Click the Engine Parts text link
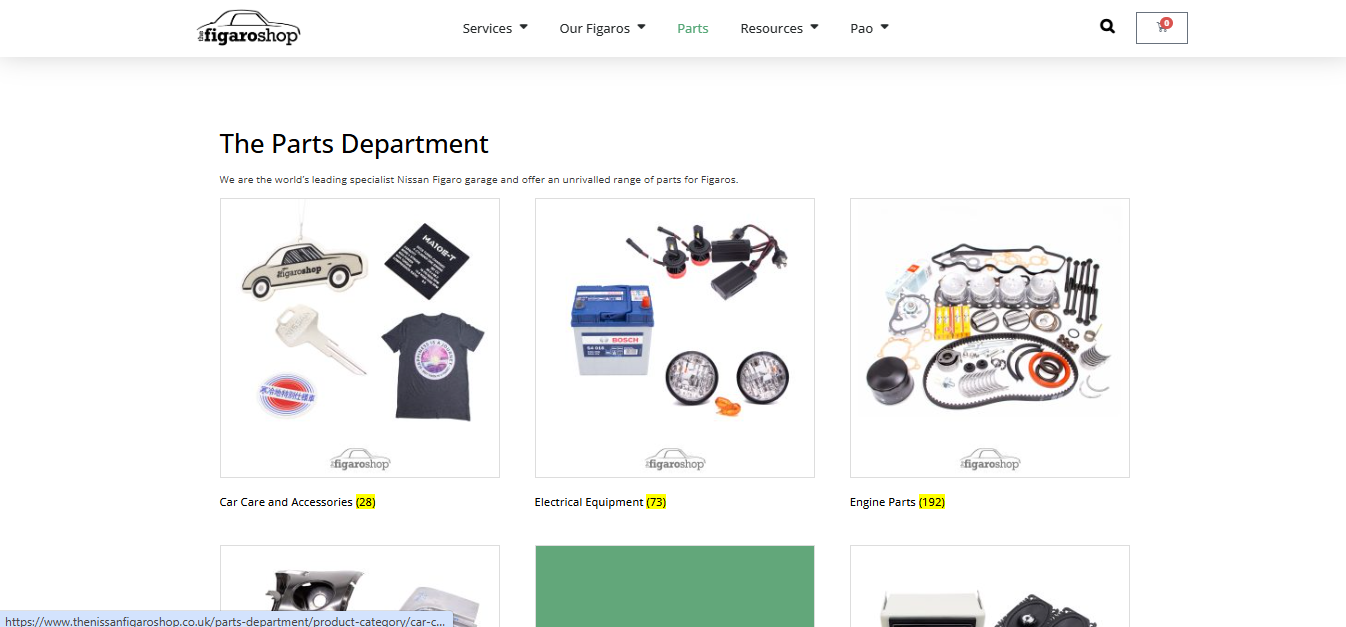This screenshot has height=627, width=1346. tap(882, 502)
